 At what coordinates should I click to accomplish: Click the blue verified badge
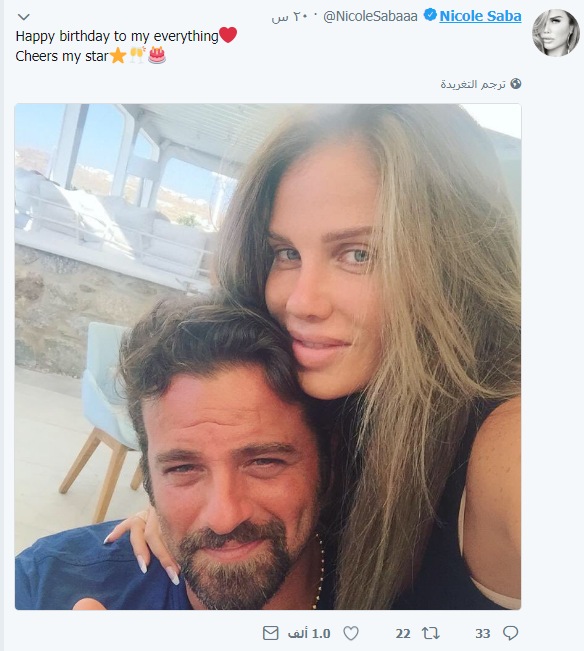(x=430, y=15)
